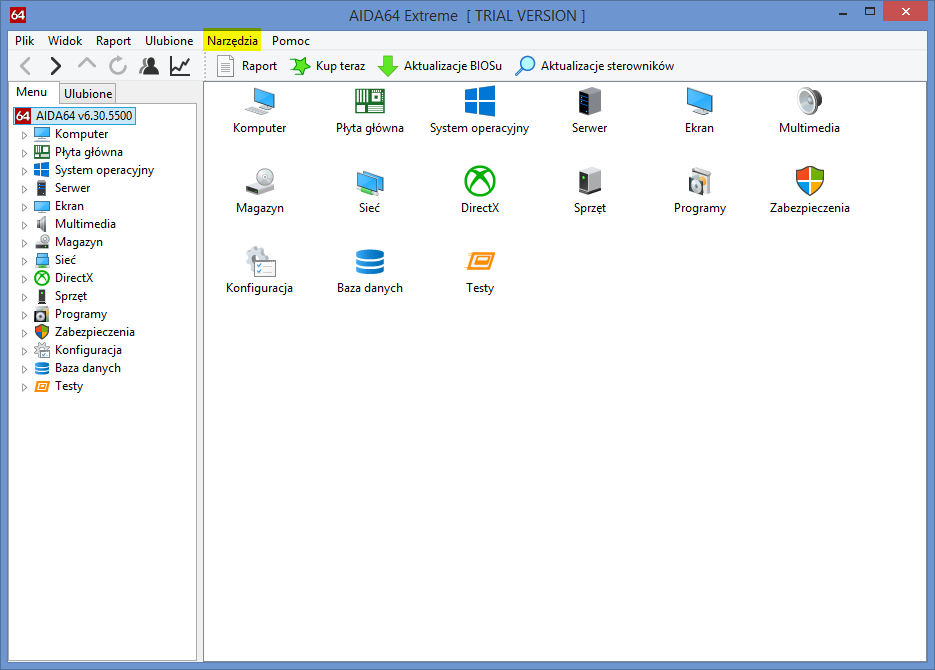Click the AIDA64 logo in title bar
Screen dimensions: 935x670
18,14
